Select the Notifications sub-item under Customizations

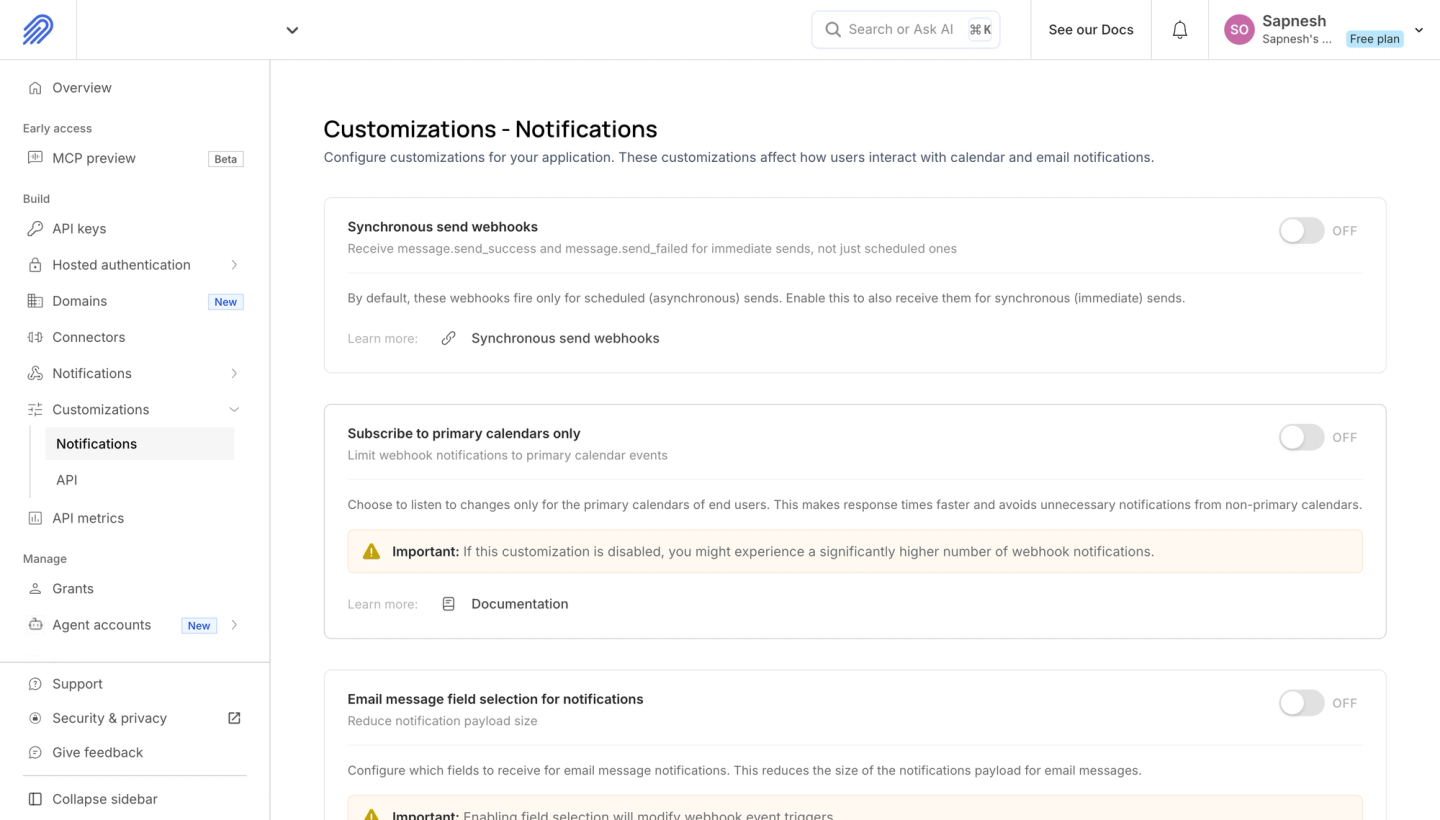140,444
